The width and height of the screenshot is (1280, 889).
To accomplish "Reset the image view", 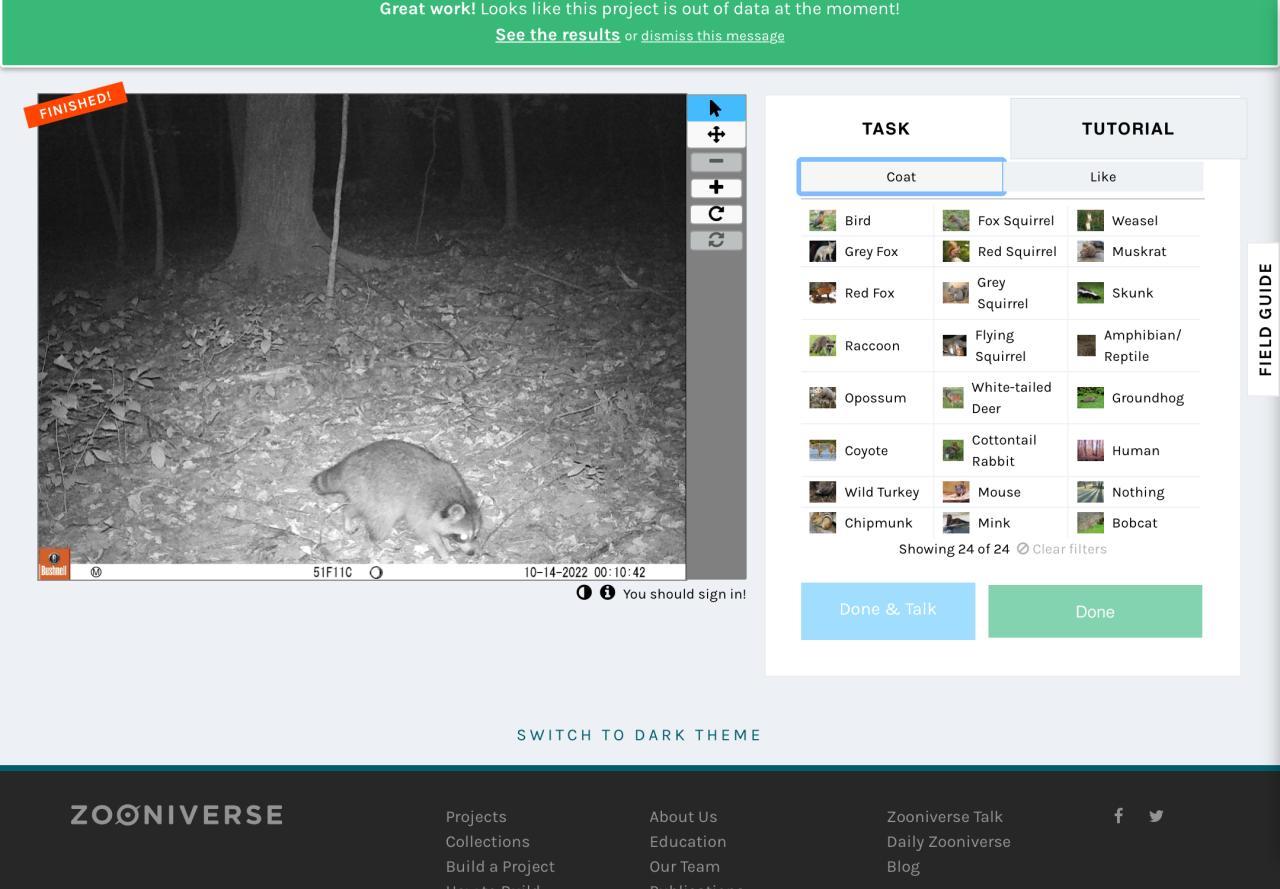I will pyautogui.click(x=716, y=240).
